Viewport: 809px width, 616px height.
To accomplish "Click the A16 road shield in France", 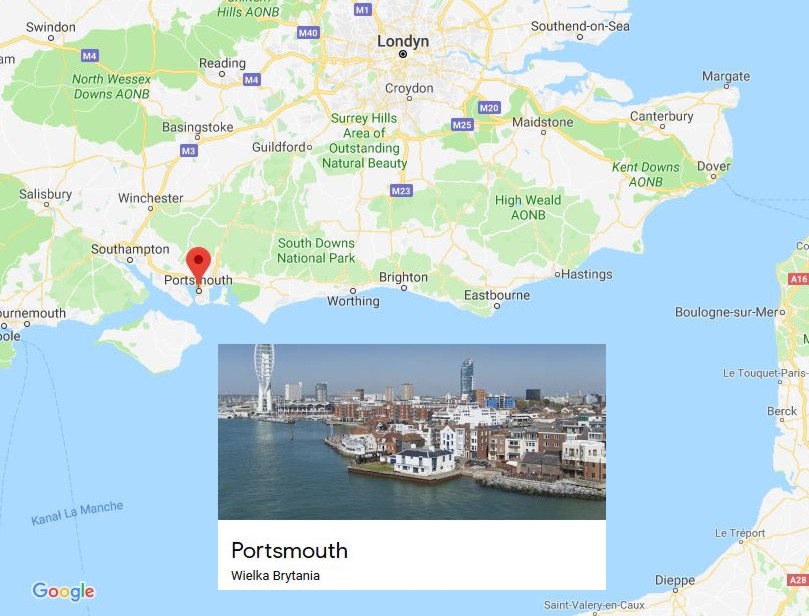I will pyautogui.click(x=799, y=279).
